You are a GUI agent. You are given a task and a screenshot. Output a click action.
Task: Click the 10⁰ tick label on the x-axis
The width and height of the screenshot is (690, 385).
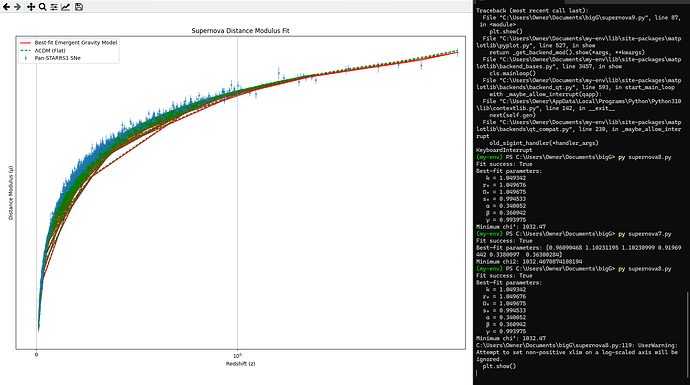(238, 355)
